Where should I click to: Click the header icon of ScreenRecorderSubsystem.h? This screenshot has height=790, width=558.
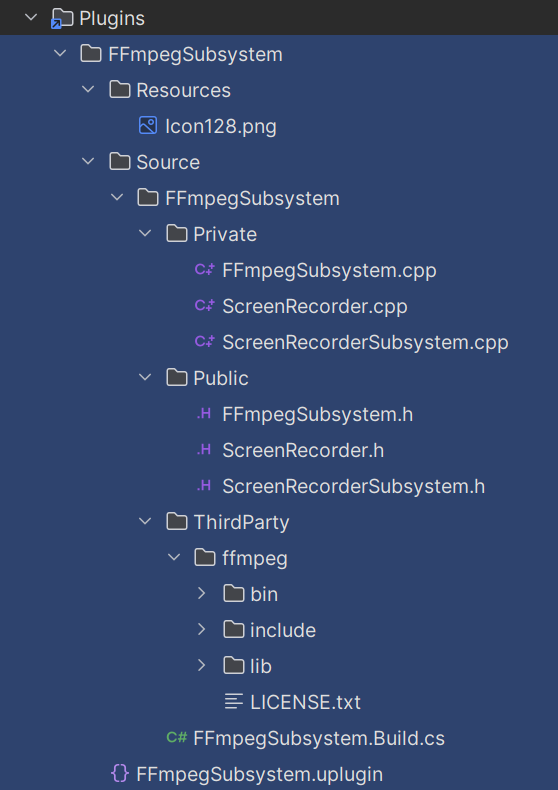[x=204, y=486]
